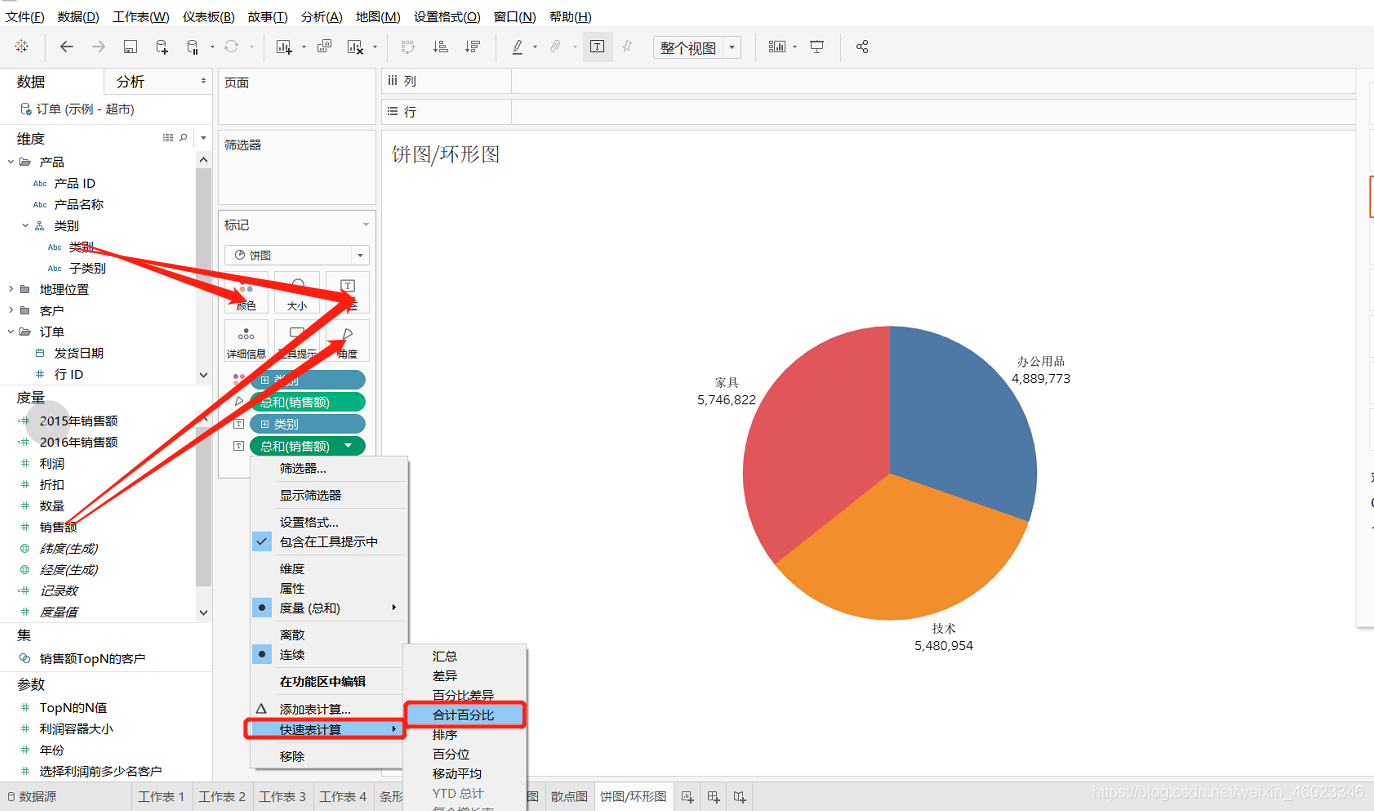Select 合计百分比 in the quick table calculation submenu
Image resolution: width=1374 pixels, height=811 pixels.
465,715
